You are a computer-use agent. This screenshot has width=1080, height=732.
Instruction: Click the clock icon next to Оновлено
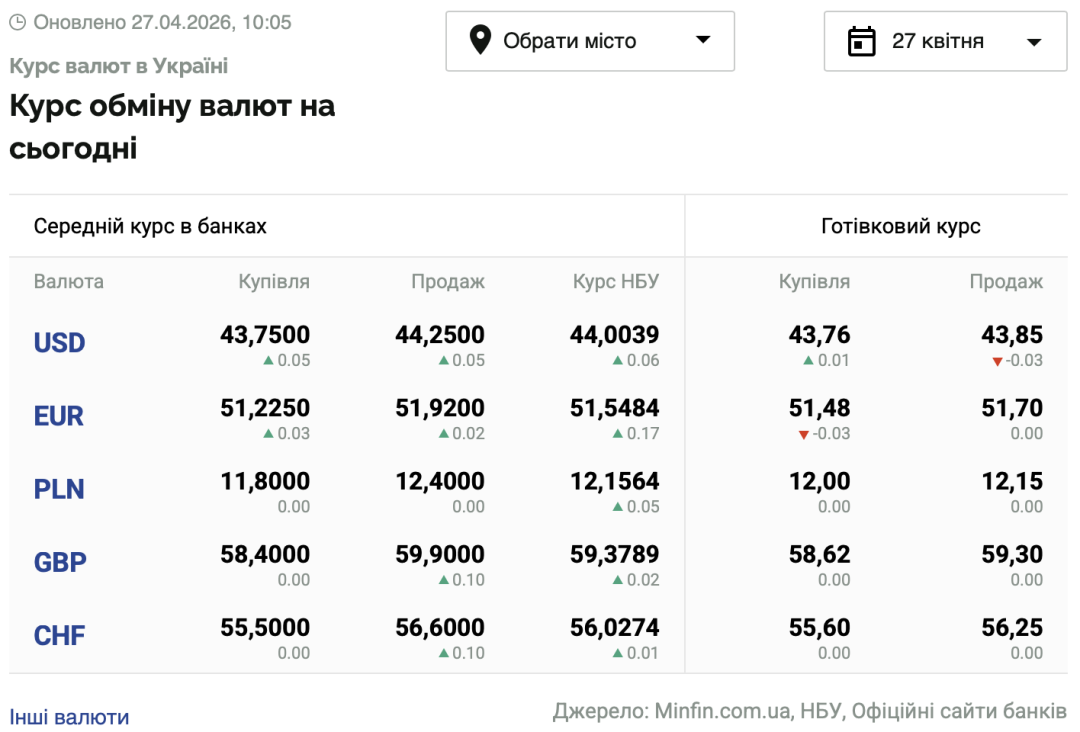[17, 22]
